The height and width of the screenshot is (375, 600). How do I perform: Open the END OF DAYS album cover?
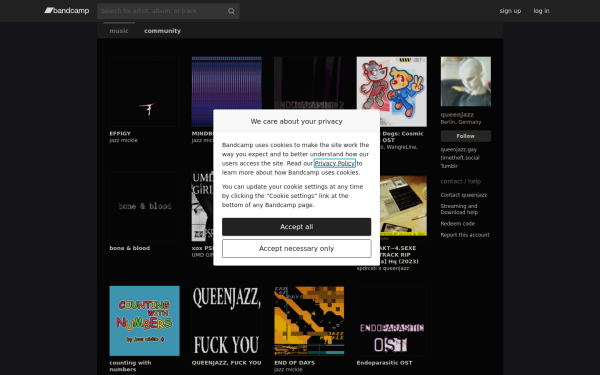(x=309, y=321)
